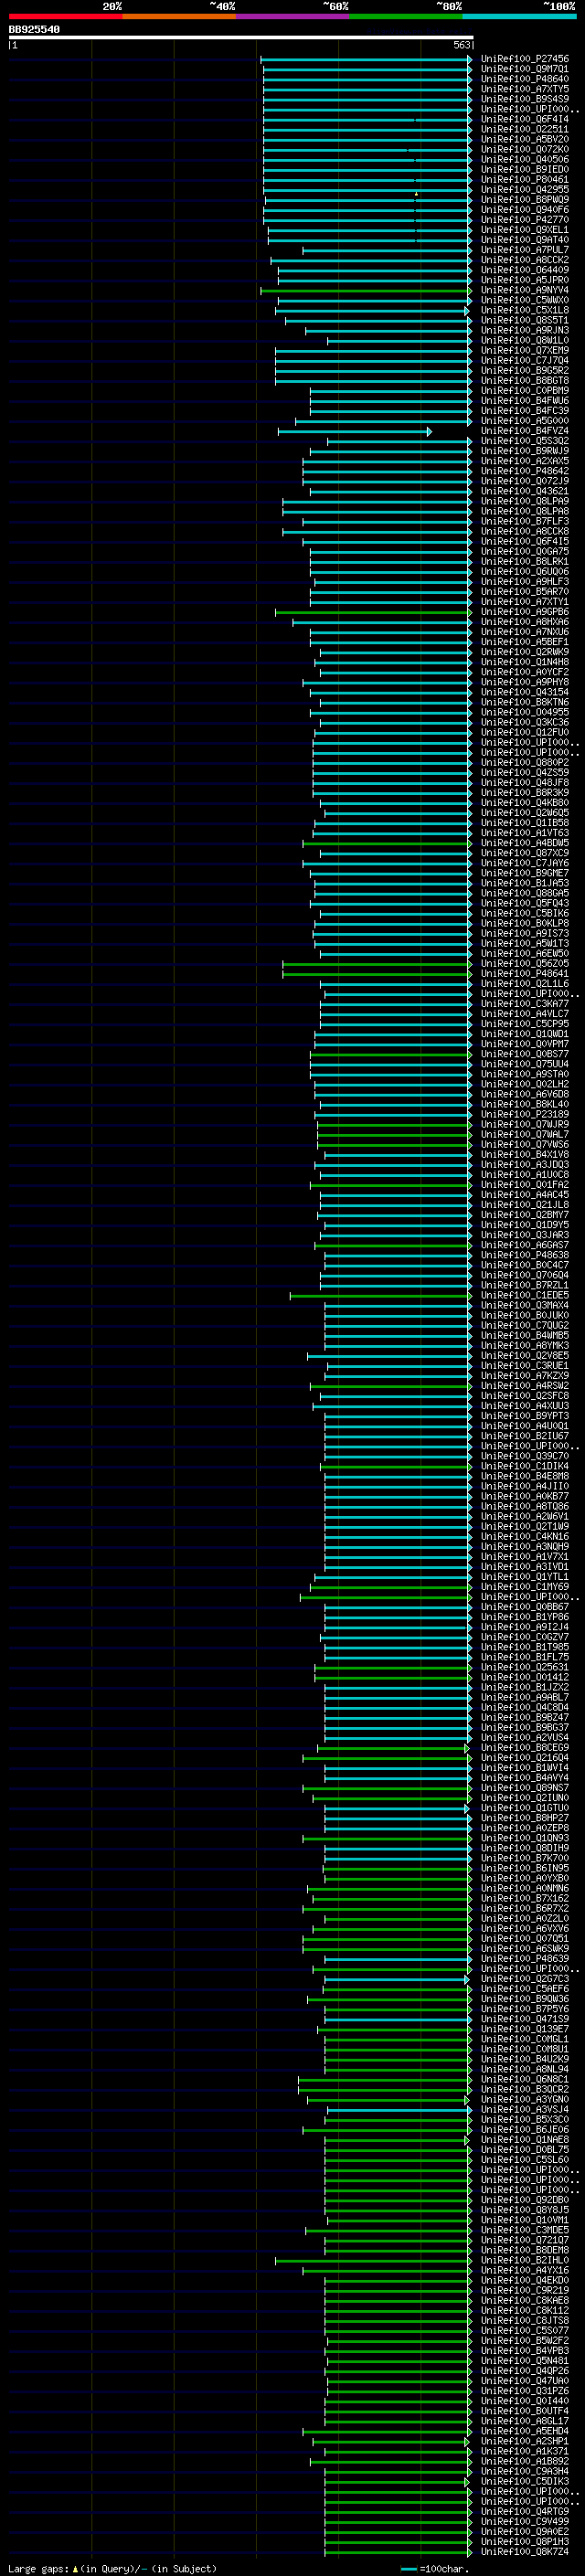
Task: Click the cyan alignment bar for UniRef100_P27456
Action: [366, 59]
